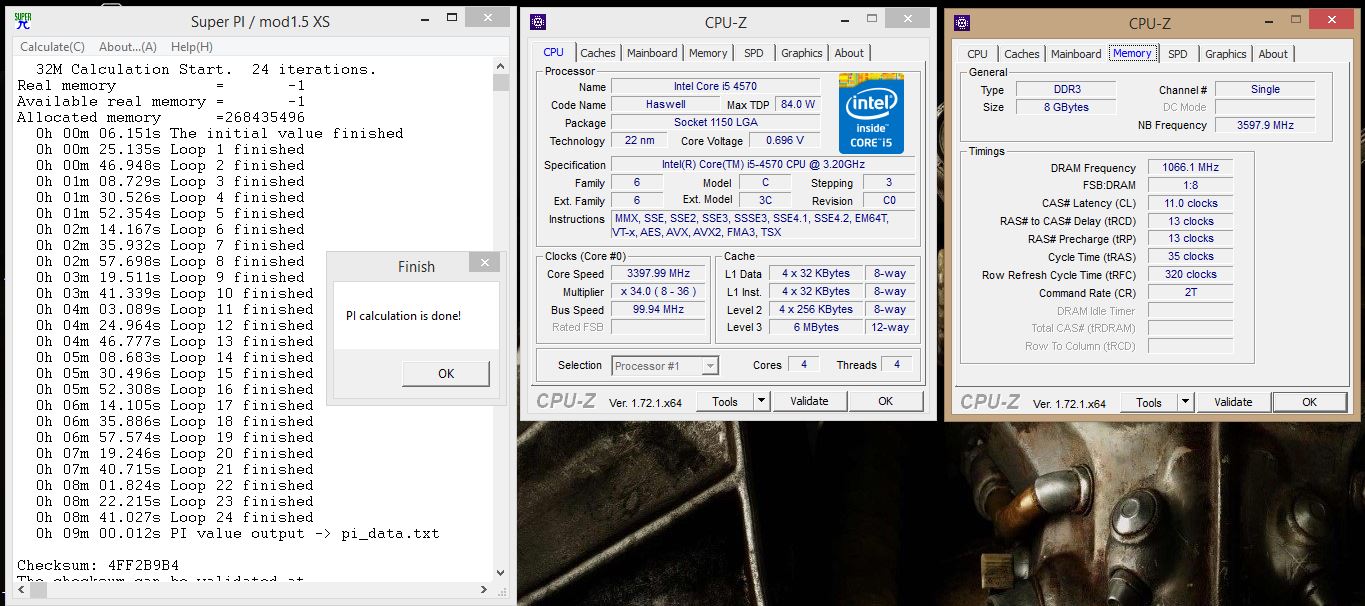The image size is (1365, 606).
Task: Click the NB Frequency value 3597.9 MHz
Action: pos(1265,126)
